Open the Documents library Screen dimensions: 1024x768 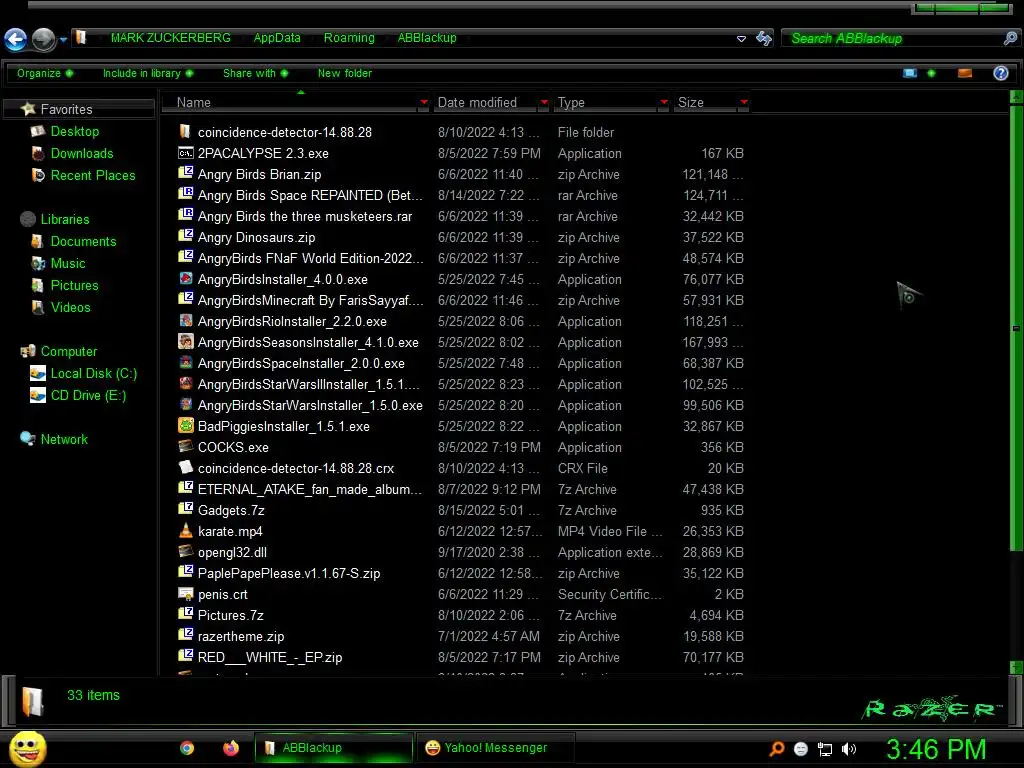pyautogui.click(x=83, y=242)
